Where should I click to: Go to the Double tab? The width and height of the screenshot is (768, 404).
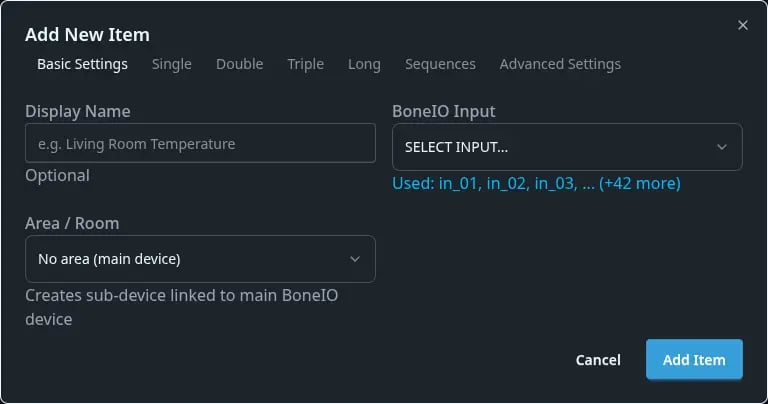tap(239, 64)
